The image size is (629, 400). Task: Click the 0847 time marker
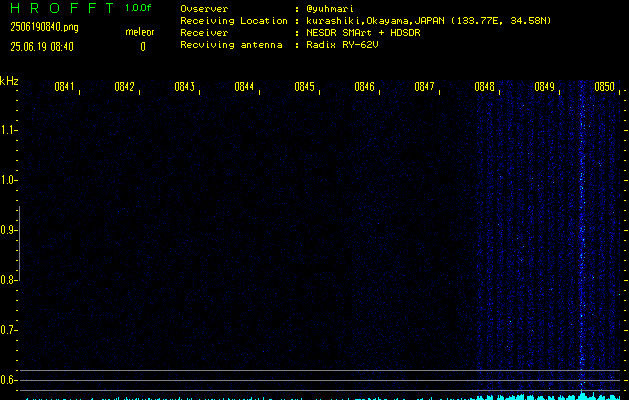pyautogui.click(x=424, y=87)
